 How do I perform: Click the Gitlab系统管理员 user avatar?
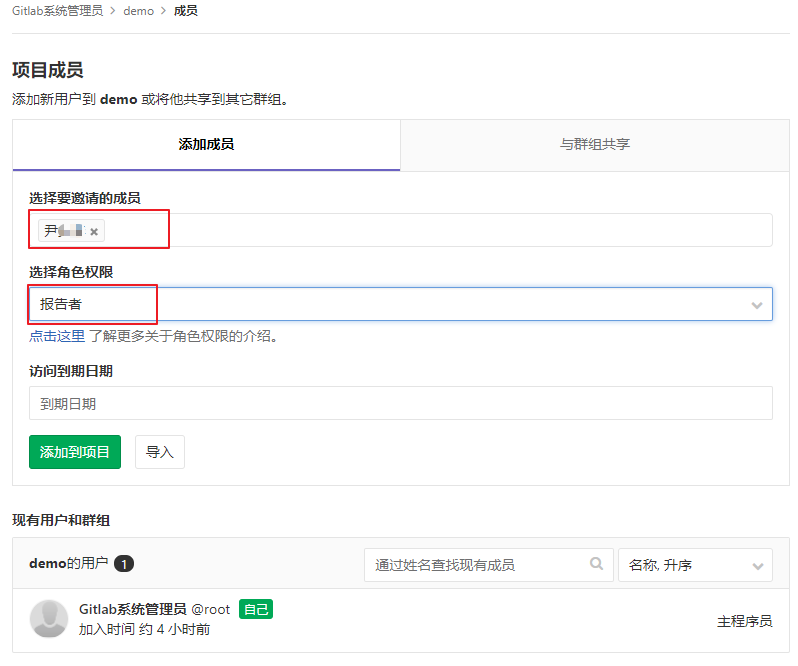49,619
